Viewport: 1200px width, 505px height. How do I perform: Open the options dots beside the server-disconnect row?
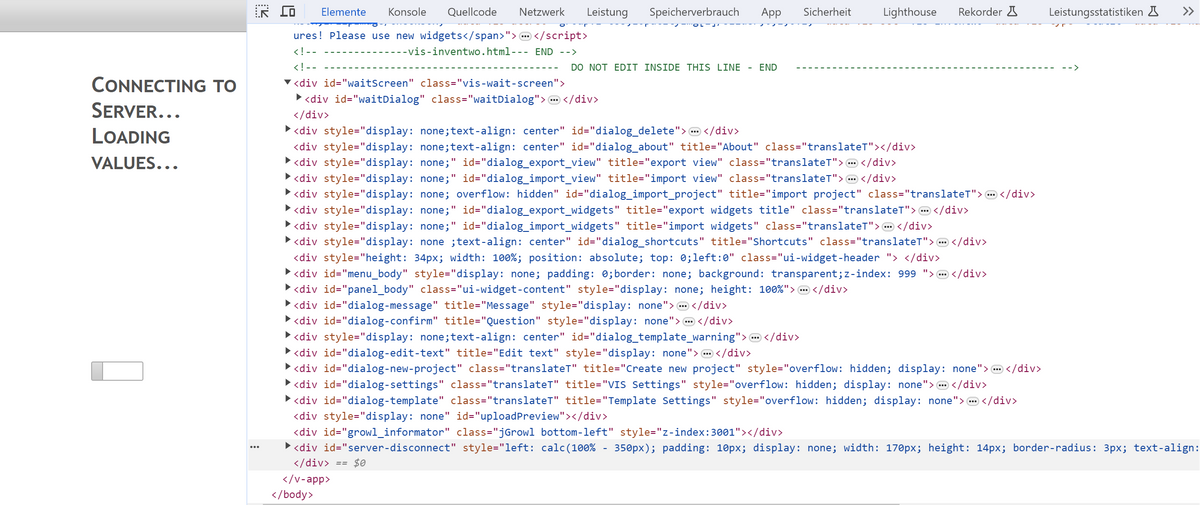pyautogui.click(x=255, y=448)
